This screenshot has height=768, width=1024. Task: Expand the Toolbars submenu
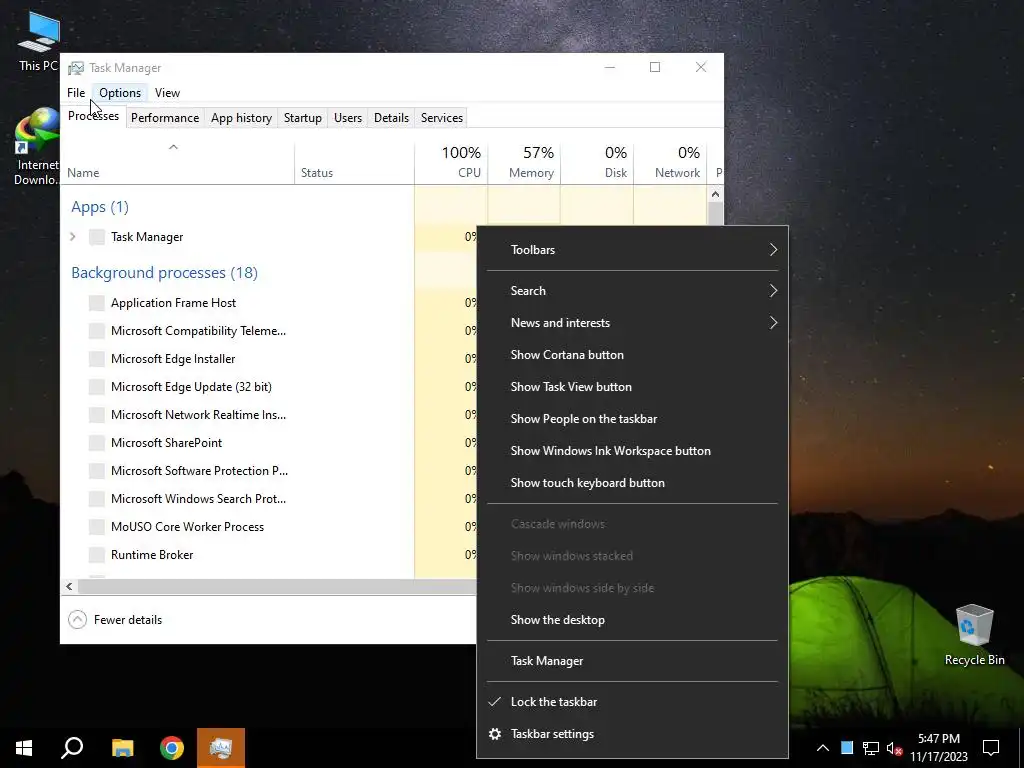tap(632, 249)
